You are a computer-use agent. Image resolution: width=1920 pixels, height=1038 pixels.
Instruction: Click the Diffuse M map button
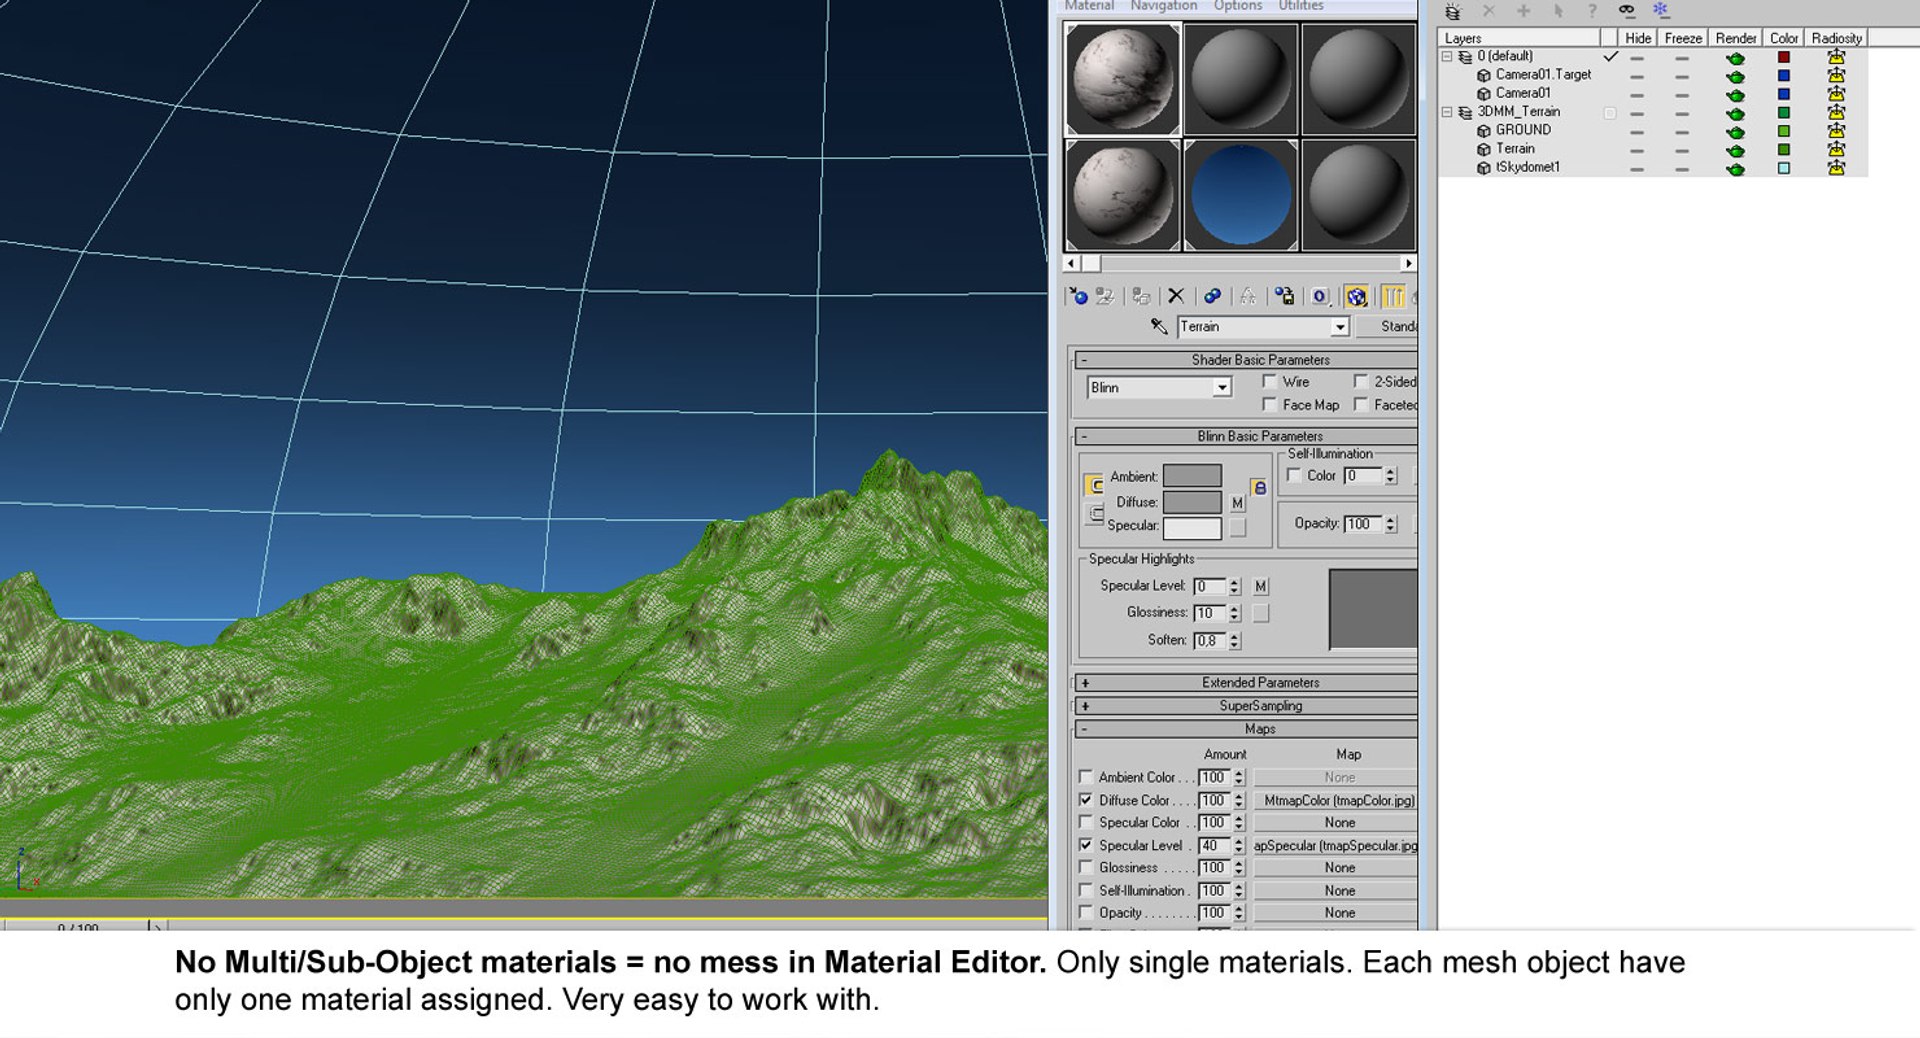[x=1238, y=503]
